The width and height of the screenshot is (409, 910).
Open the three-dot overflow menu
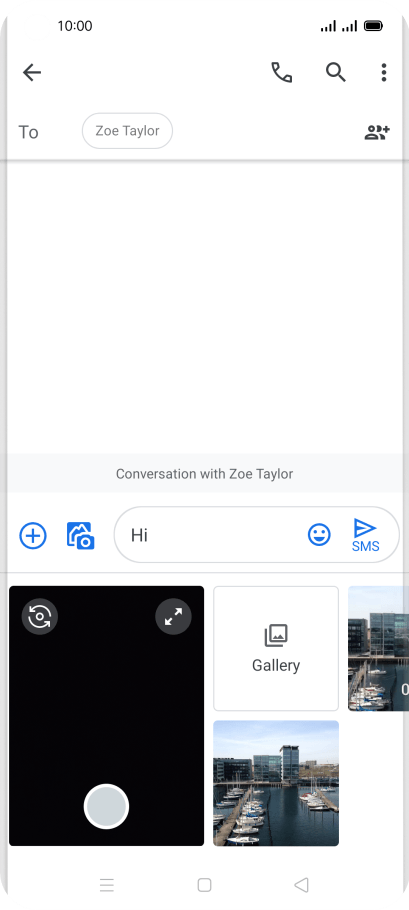tap(383, 73)
